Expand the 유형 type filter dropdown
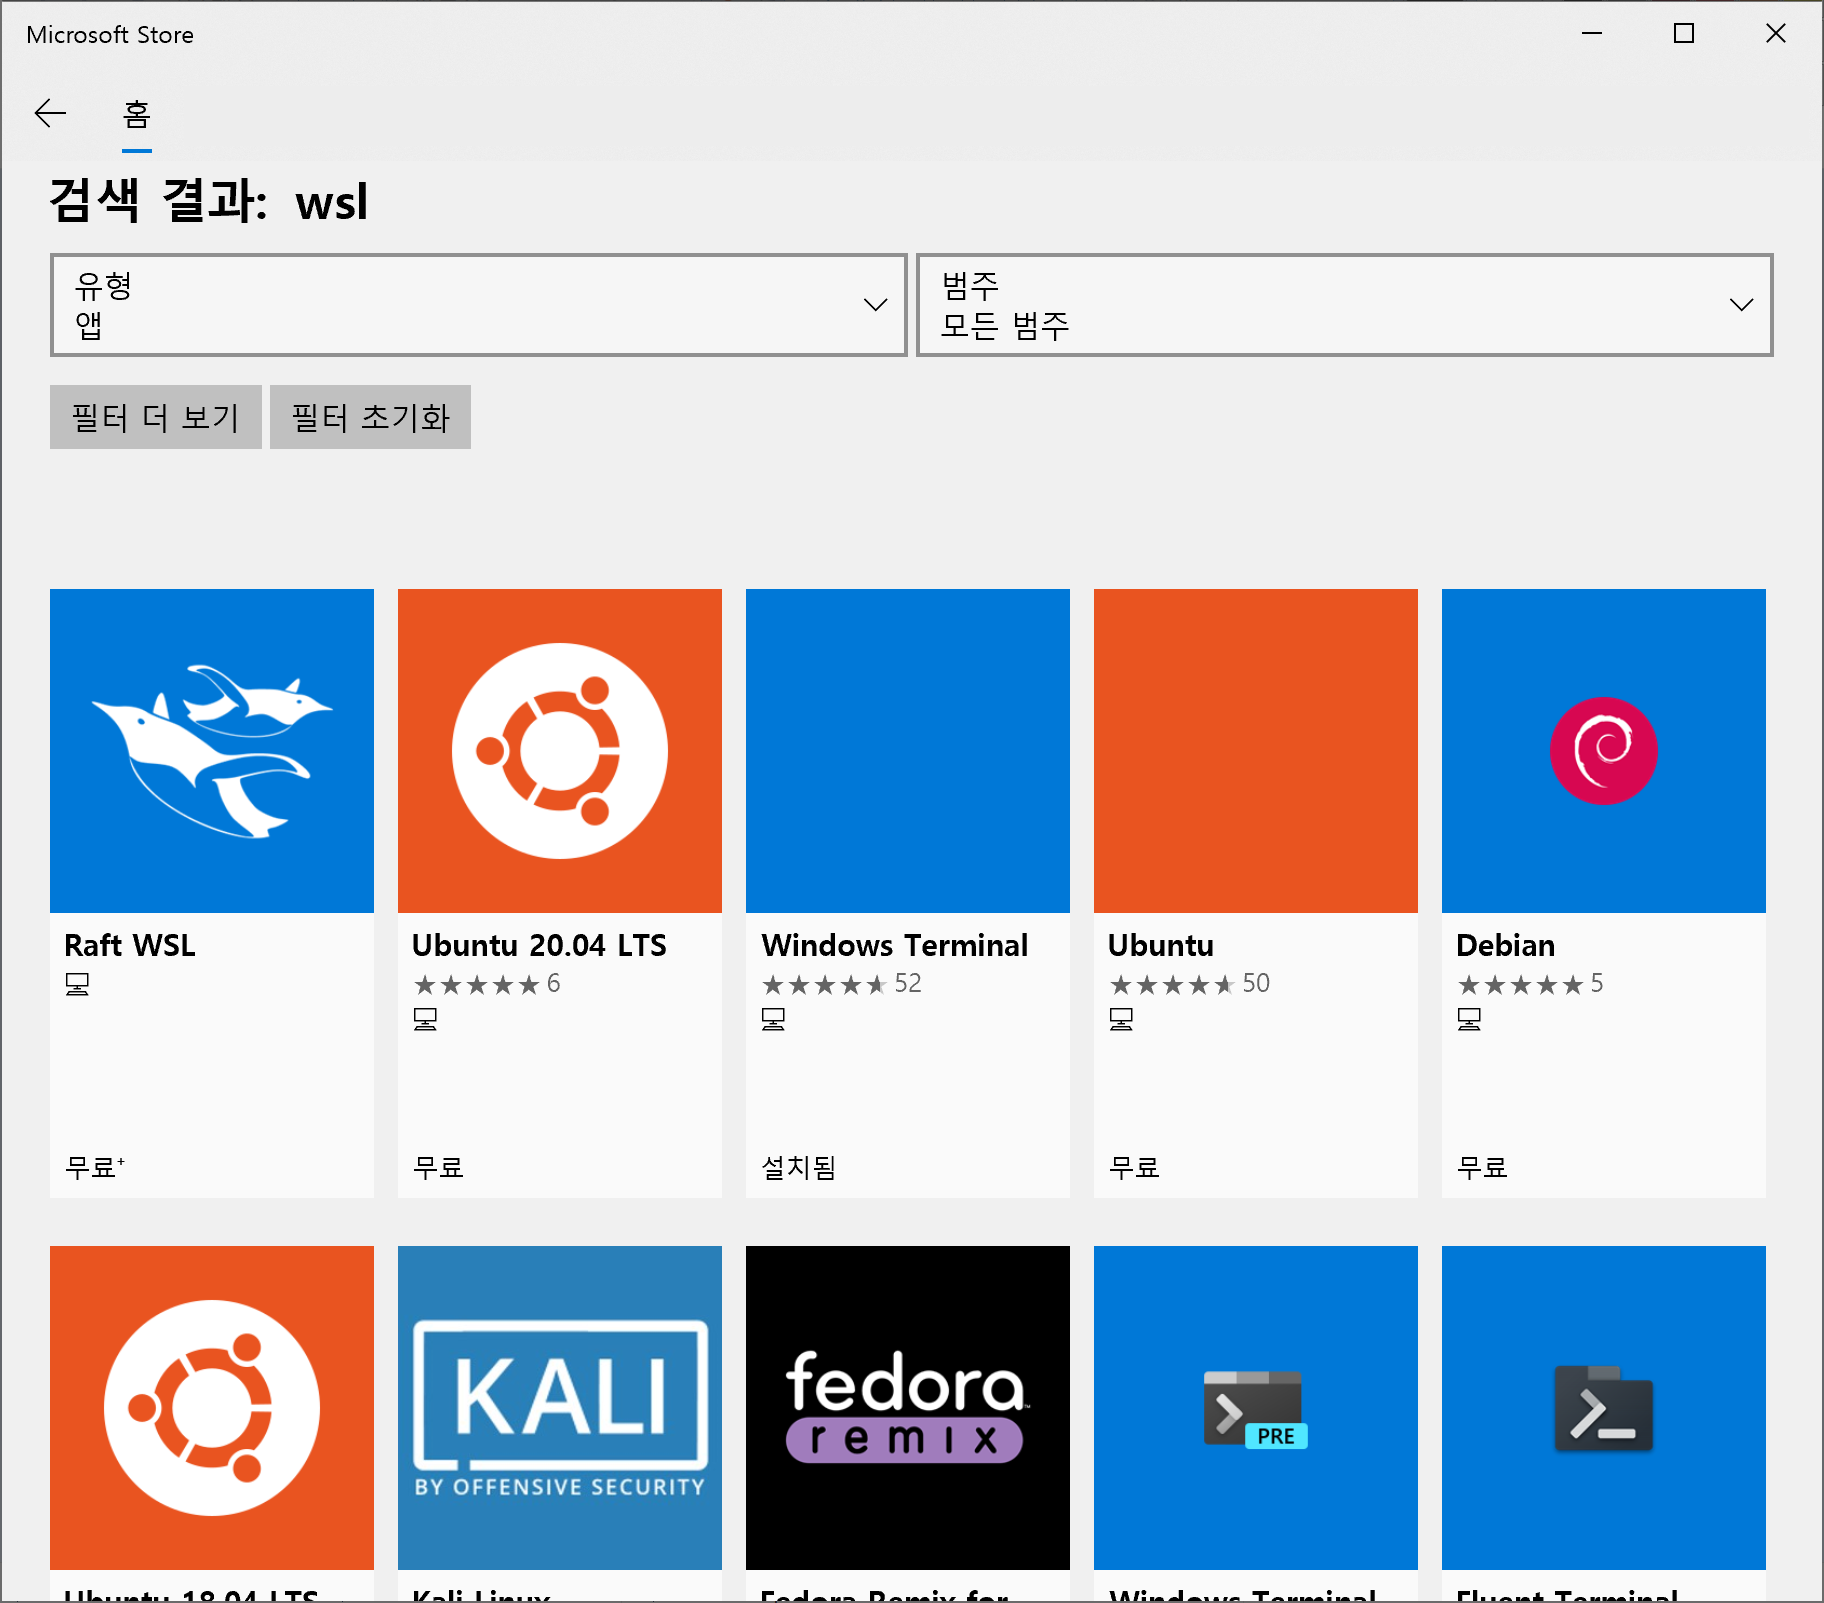This screenshot has height=1603, width=1824. tap(478, 305)
